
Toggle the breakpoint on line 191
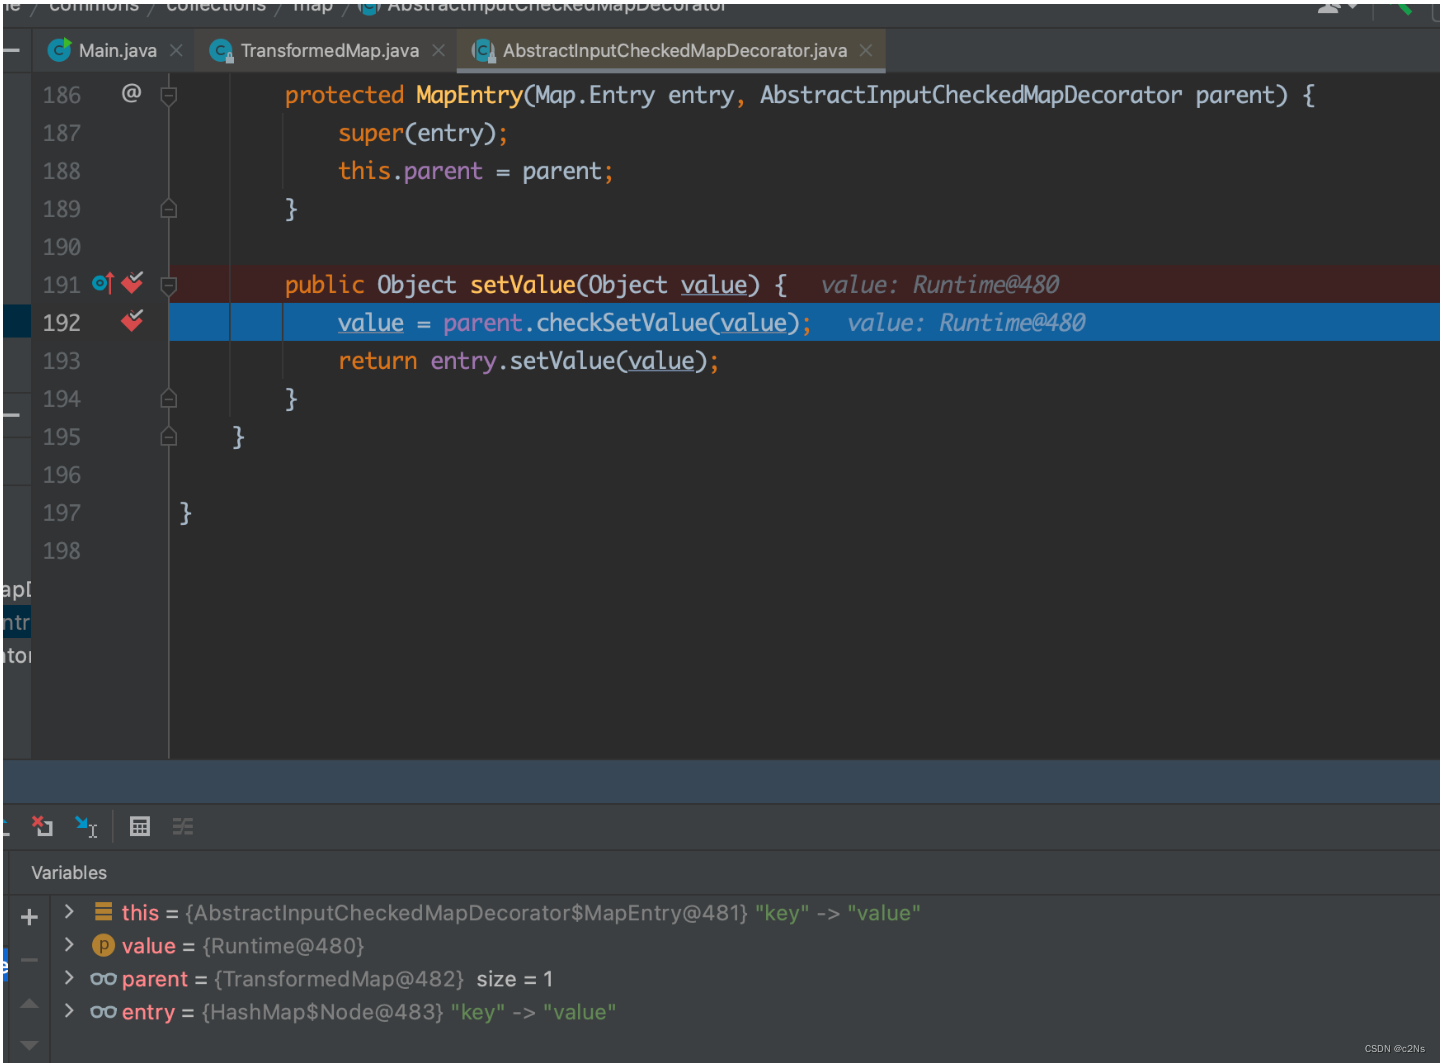(132, 284)
